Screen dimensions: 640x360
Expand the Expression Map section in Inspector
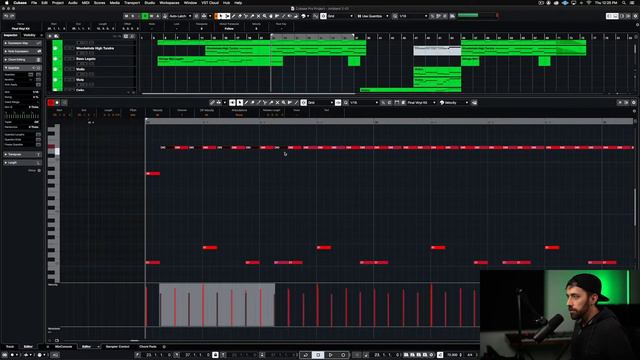tap(22, 43)
